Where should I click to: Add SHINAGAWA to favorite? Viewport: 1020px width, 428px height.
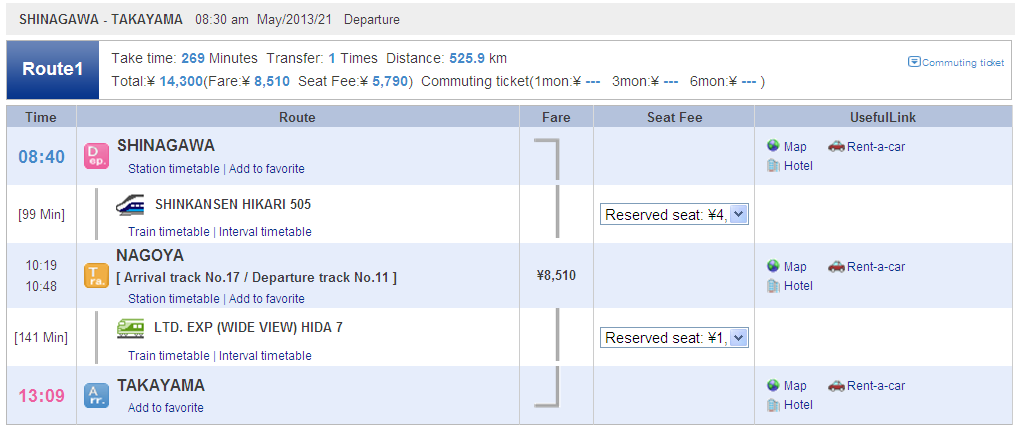[x=267, y=168]
